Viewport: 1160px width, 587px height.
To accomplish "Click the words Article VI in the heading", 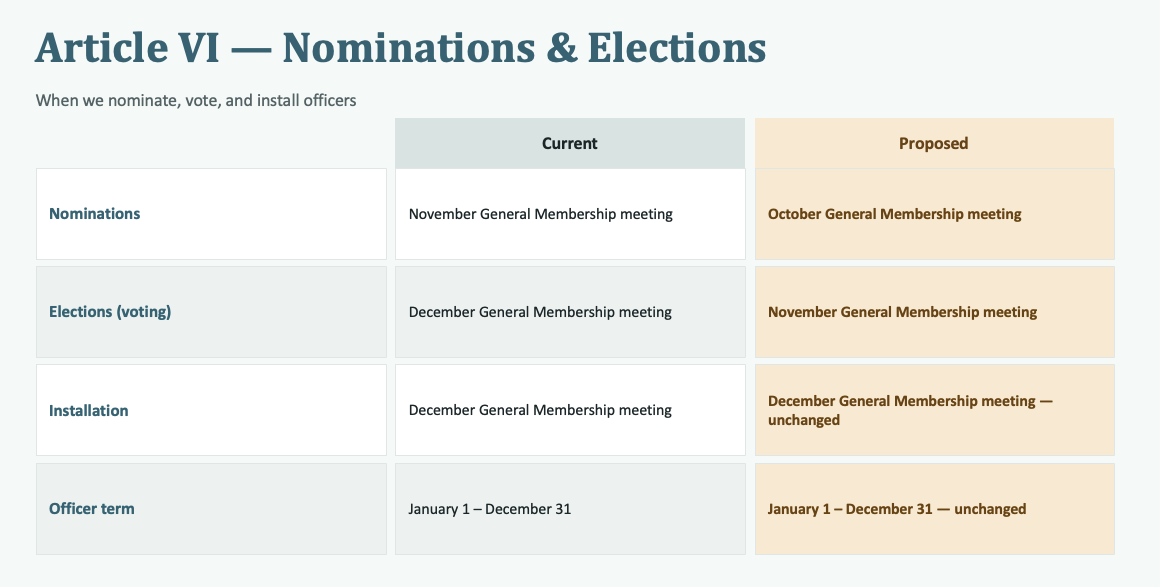I will (x=127, y=47).
